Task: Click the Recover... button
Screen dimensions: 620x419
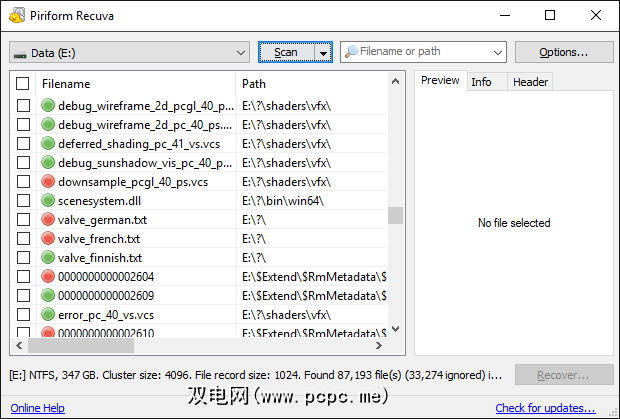Action: [564, 375]
